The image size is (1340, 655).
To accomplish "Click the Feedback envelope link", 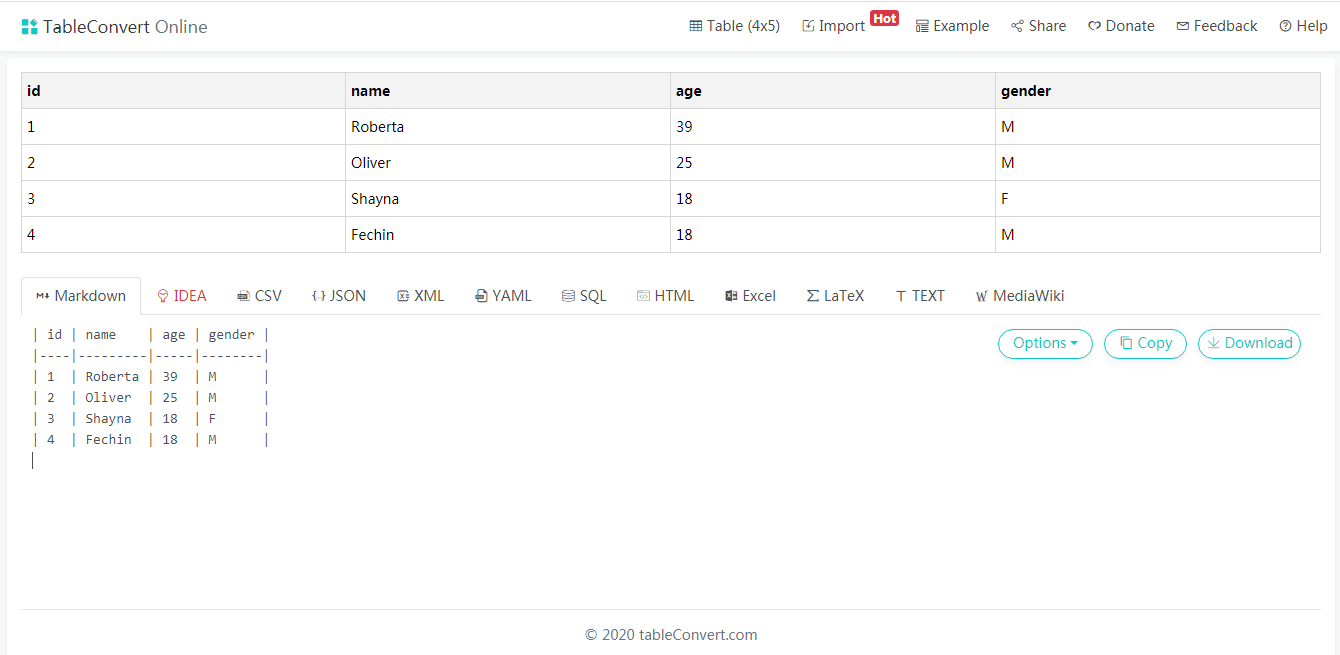I will 1217,26.
